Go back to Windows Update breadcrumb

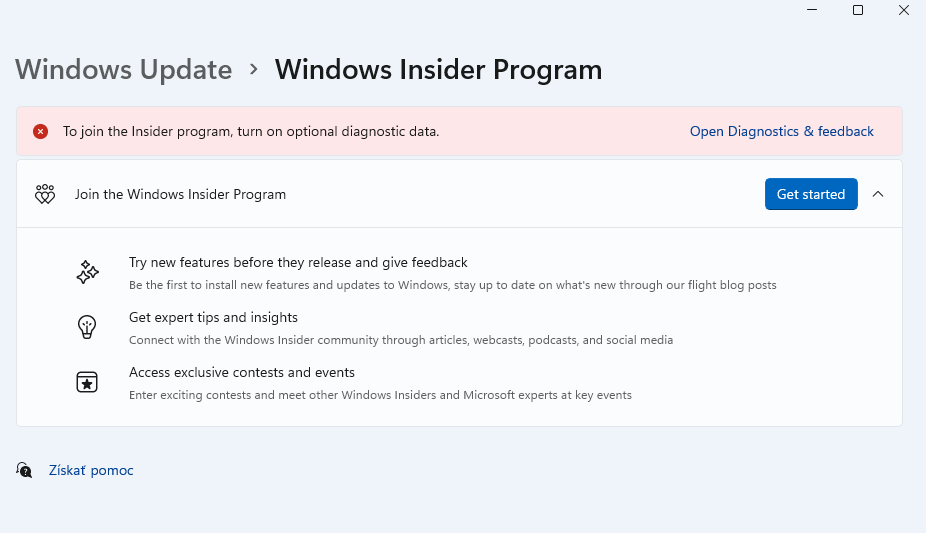(124, 70)
